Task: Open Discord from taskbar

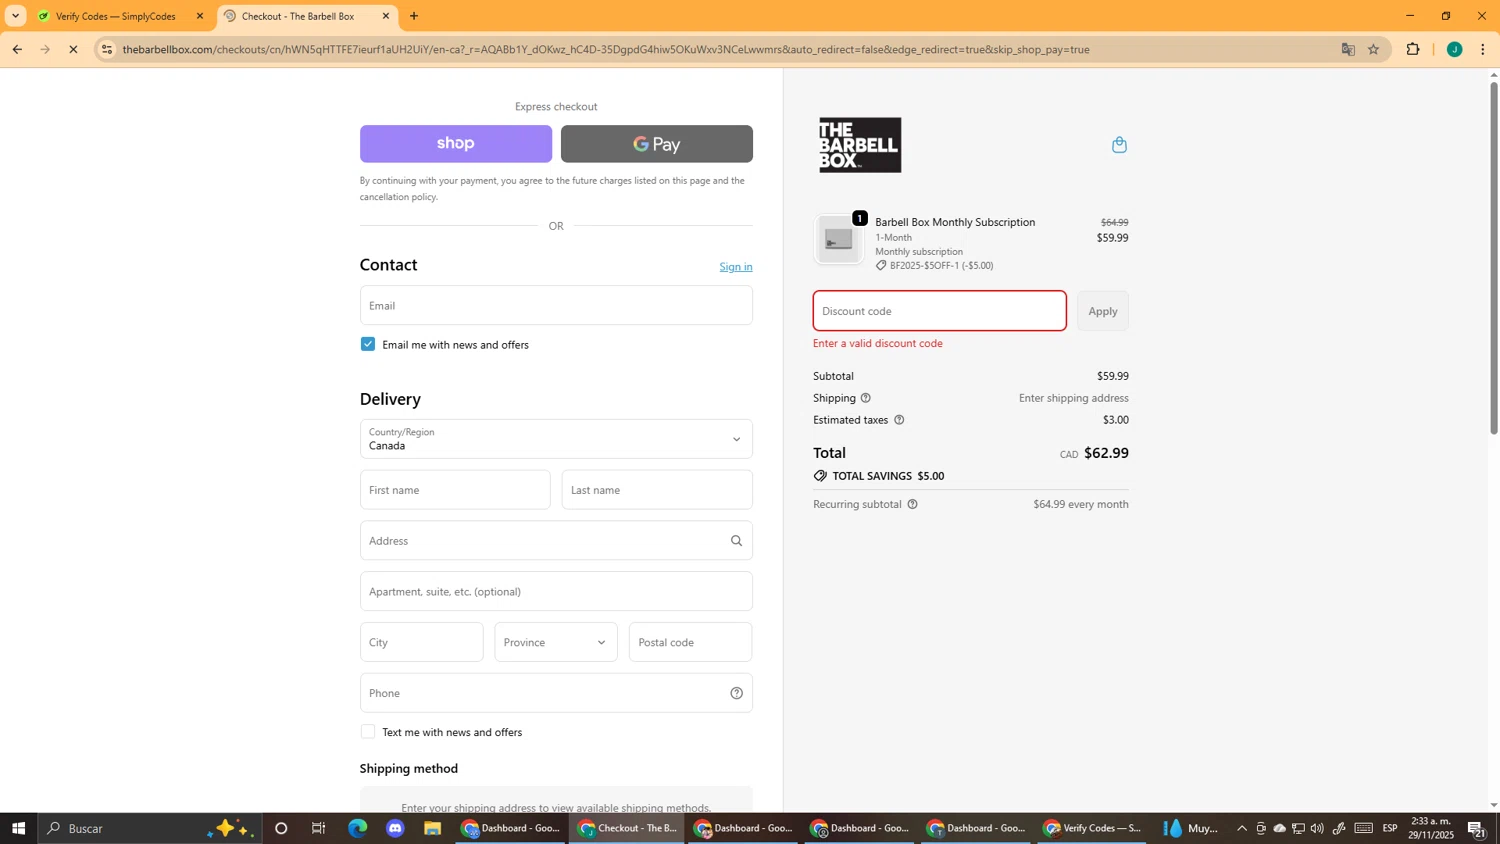Action: 395,828
